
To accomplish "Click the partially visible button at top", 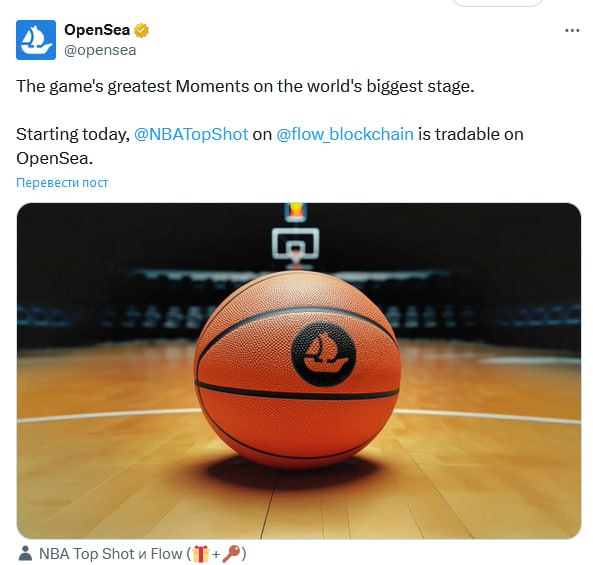I will pyautogui.click(x=497, y=3).
